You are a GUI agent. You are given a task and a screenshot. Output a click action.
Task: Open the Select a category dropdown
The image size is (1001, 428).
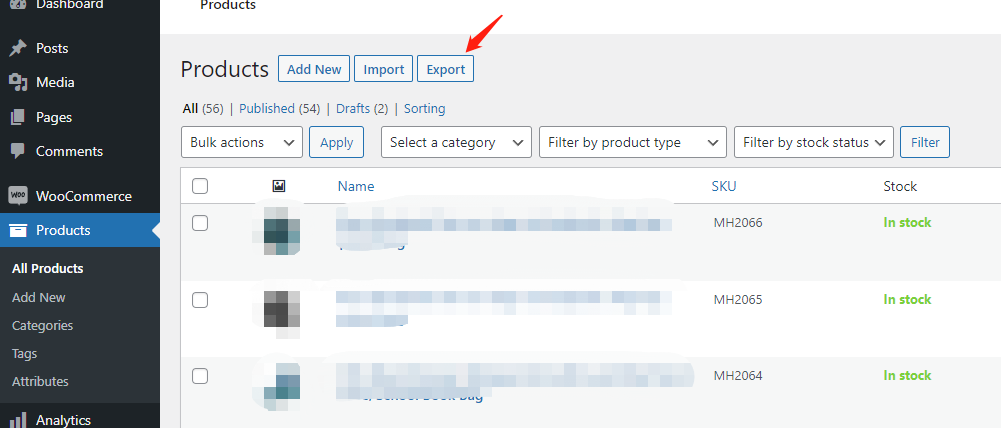pyautogui.click(x=456, y=142)
